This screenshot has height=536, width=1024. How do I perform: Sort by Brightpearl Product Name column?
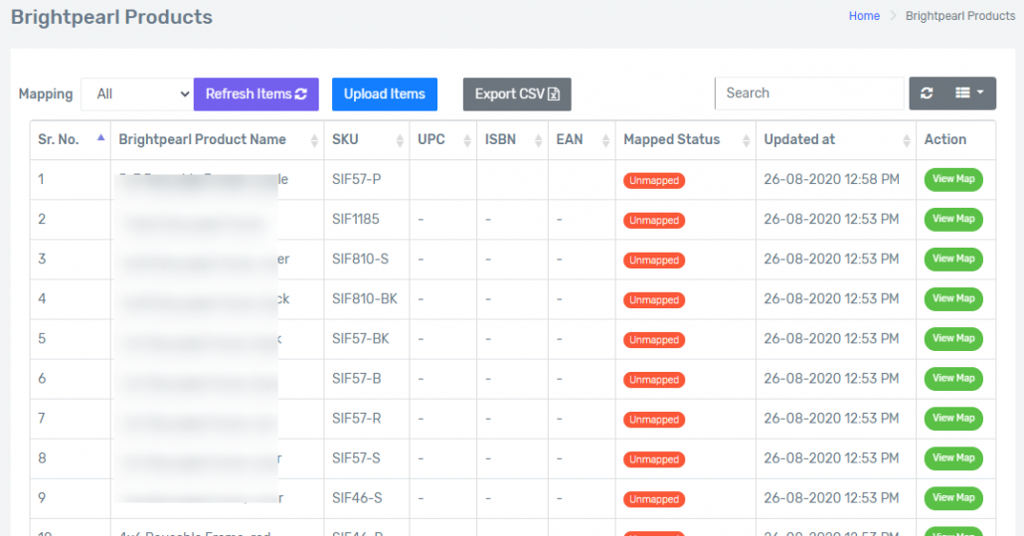tap(217, 140)
